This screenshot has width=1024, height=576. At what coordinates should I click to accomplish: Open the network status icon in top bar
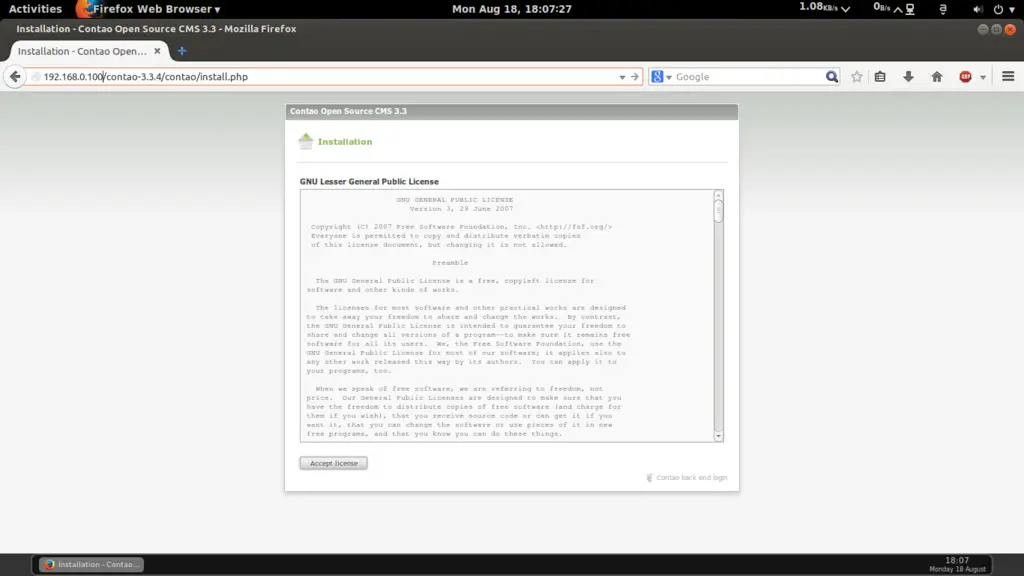point(910,9)
